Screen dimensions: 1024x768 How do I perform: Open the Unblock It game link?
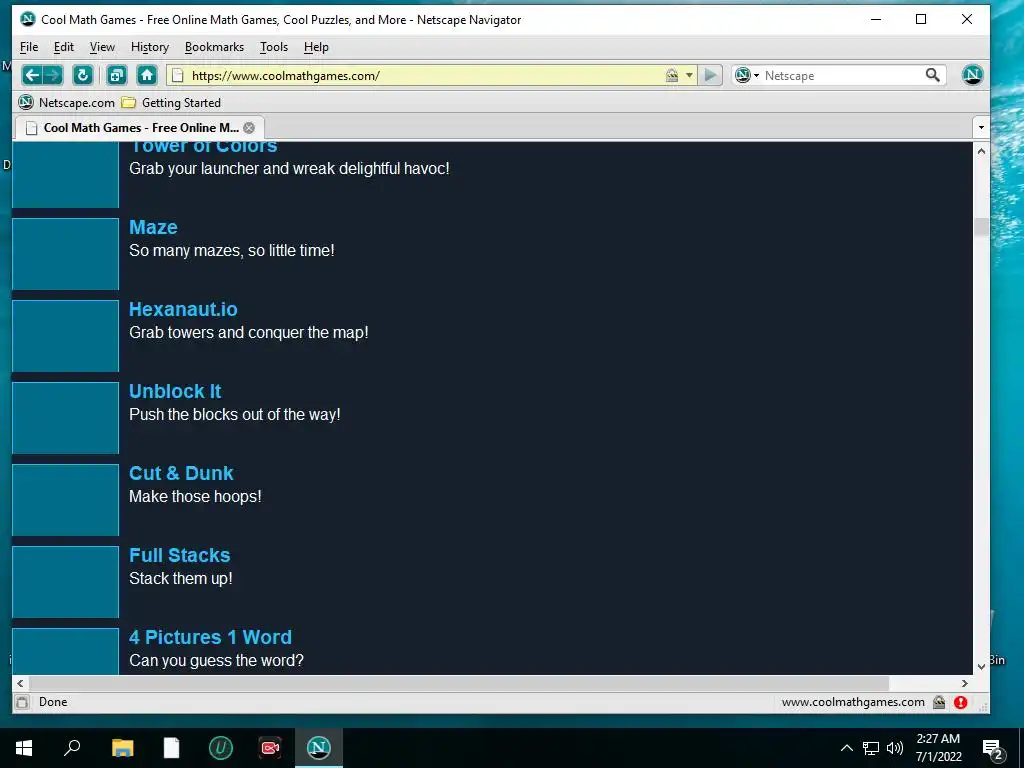(175, 391)
